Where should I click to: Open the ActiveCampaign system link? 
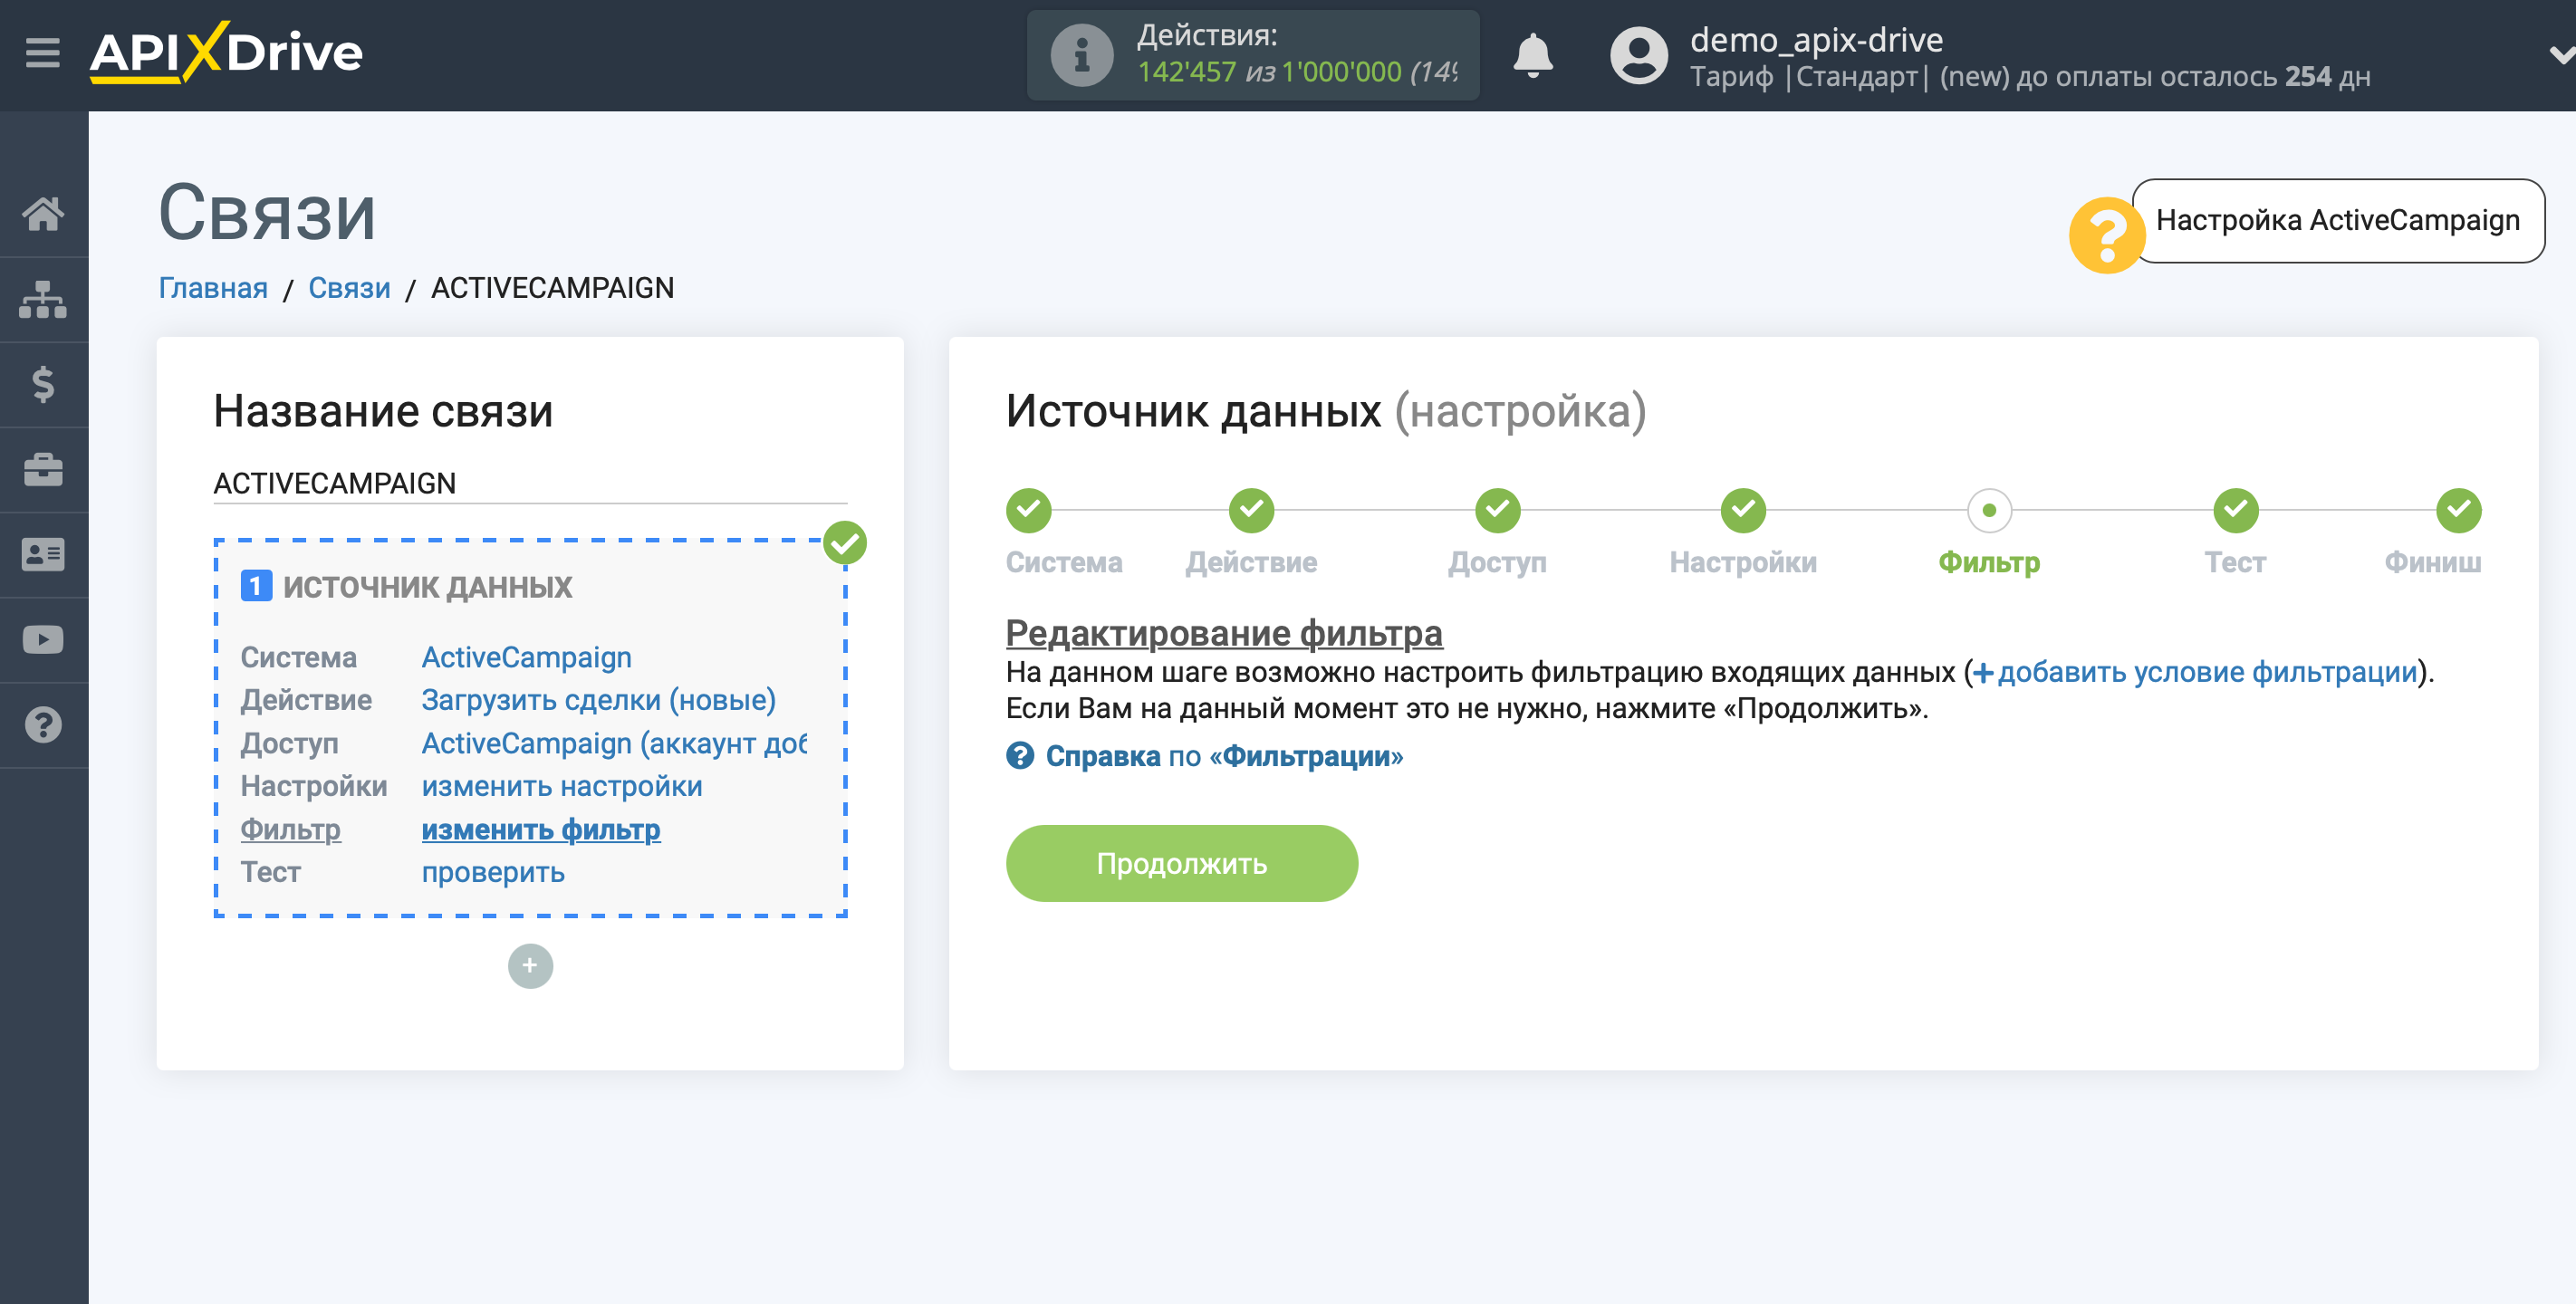(526, 657)
